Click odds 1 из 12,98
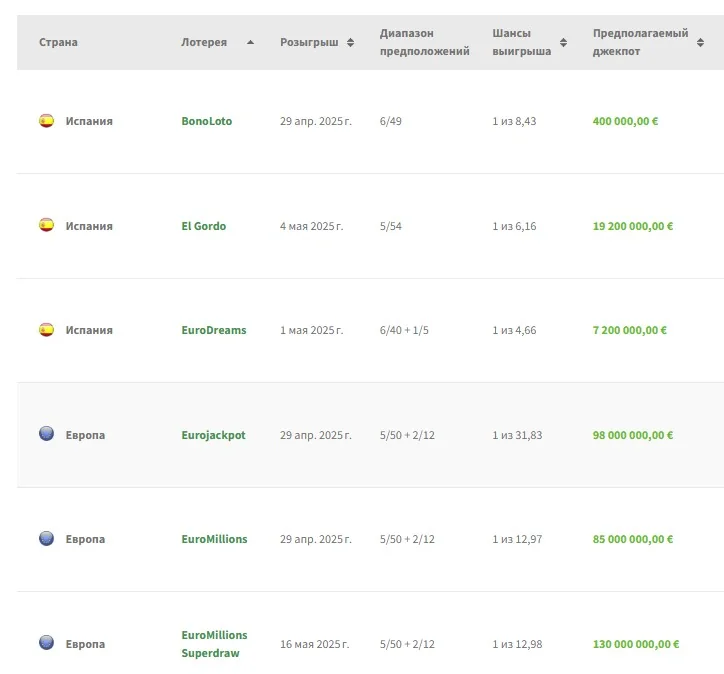The width and height of the screenshot is (724, 674). coord(517,644)
